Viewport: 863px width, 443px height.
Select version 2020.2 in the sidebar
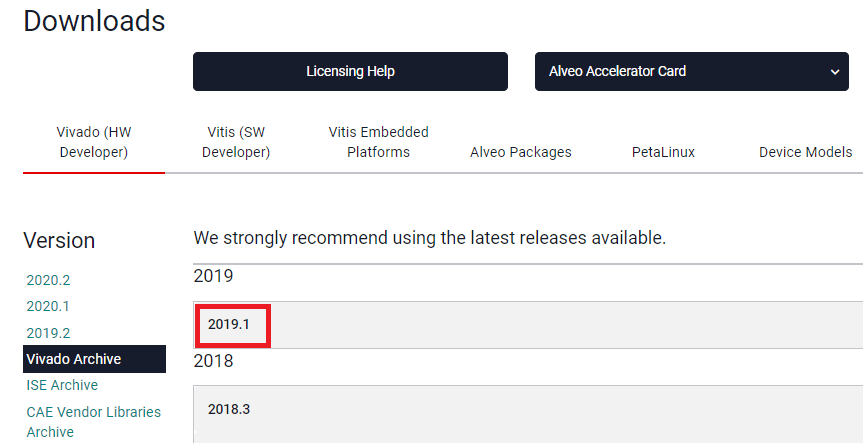point(48,280)
